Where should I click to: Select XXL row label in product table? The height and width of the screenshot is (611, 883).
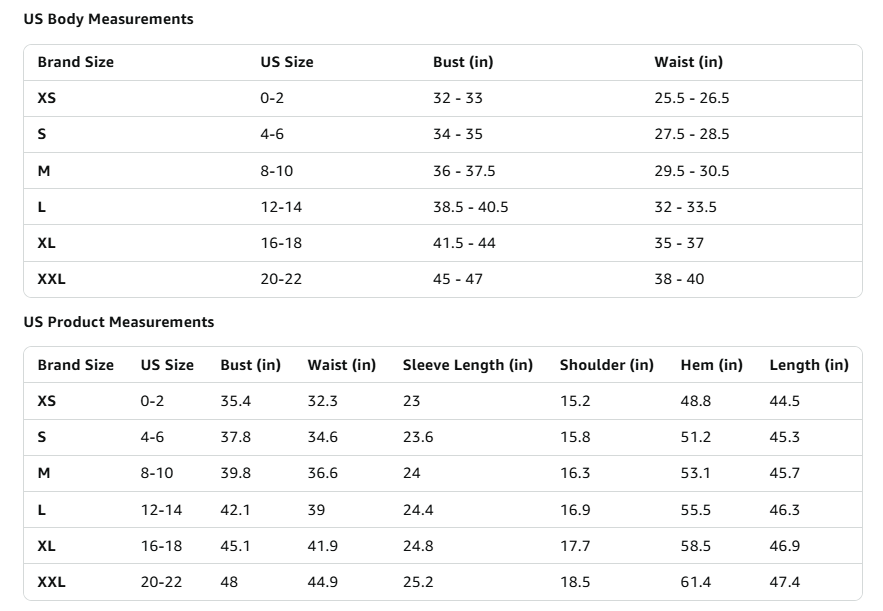click(x=51, y=582)
